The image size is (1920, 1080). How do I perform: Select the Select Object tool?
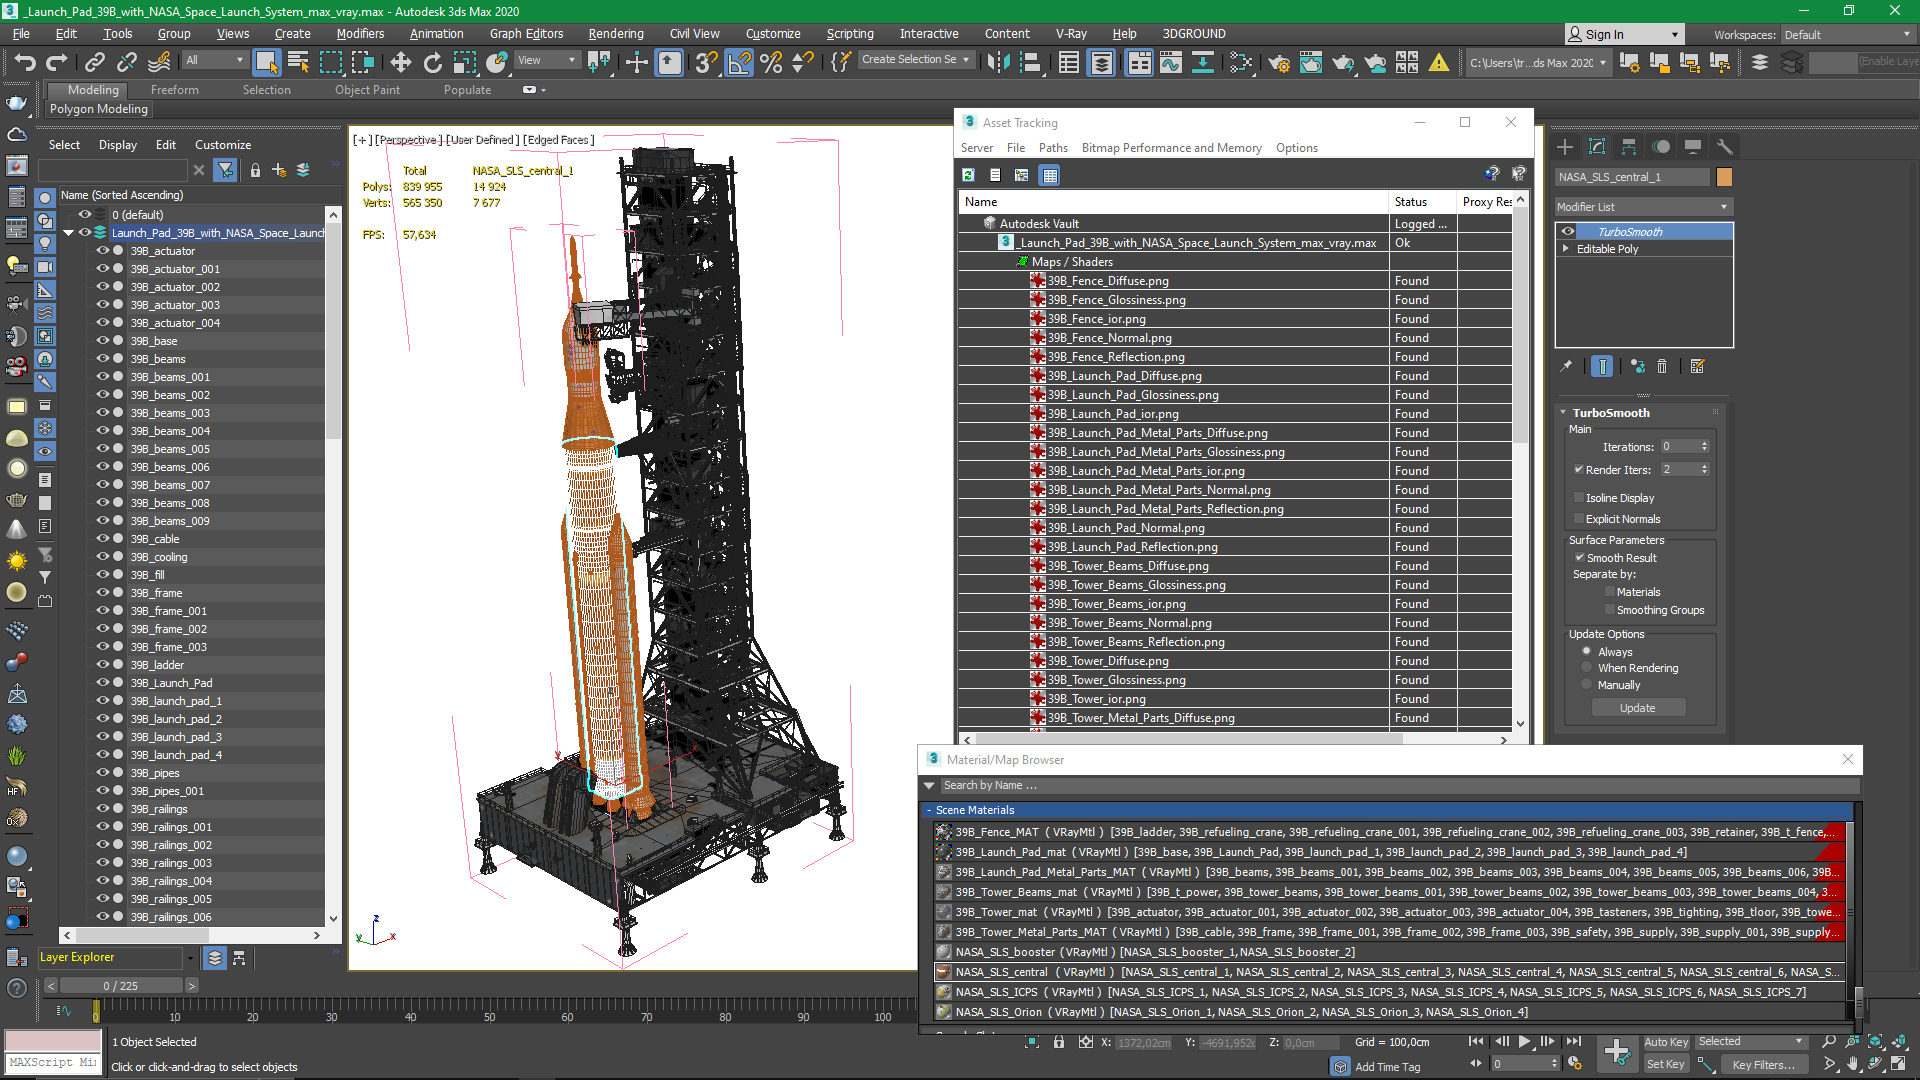266,62
